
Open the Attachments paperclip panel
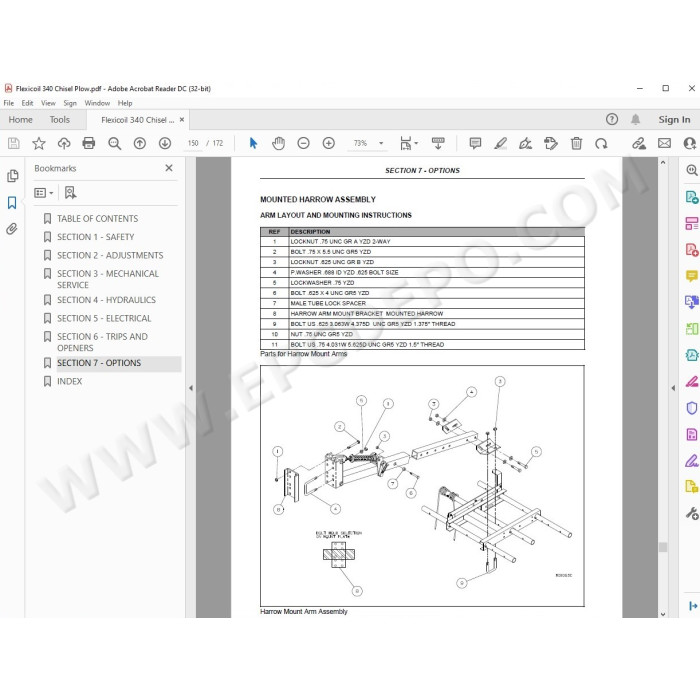click(12, 229)
